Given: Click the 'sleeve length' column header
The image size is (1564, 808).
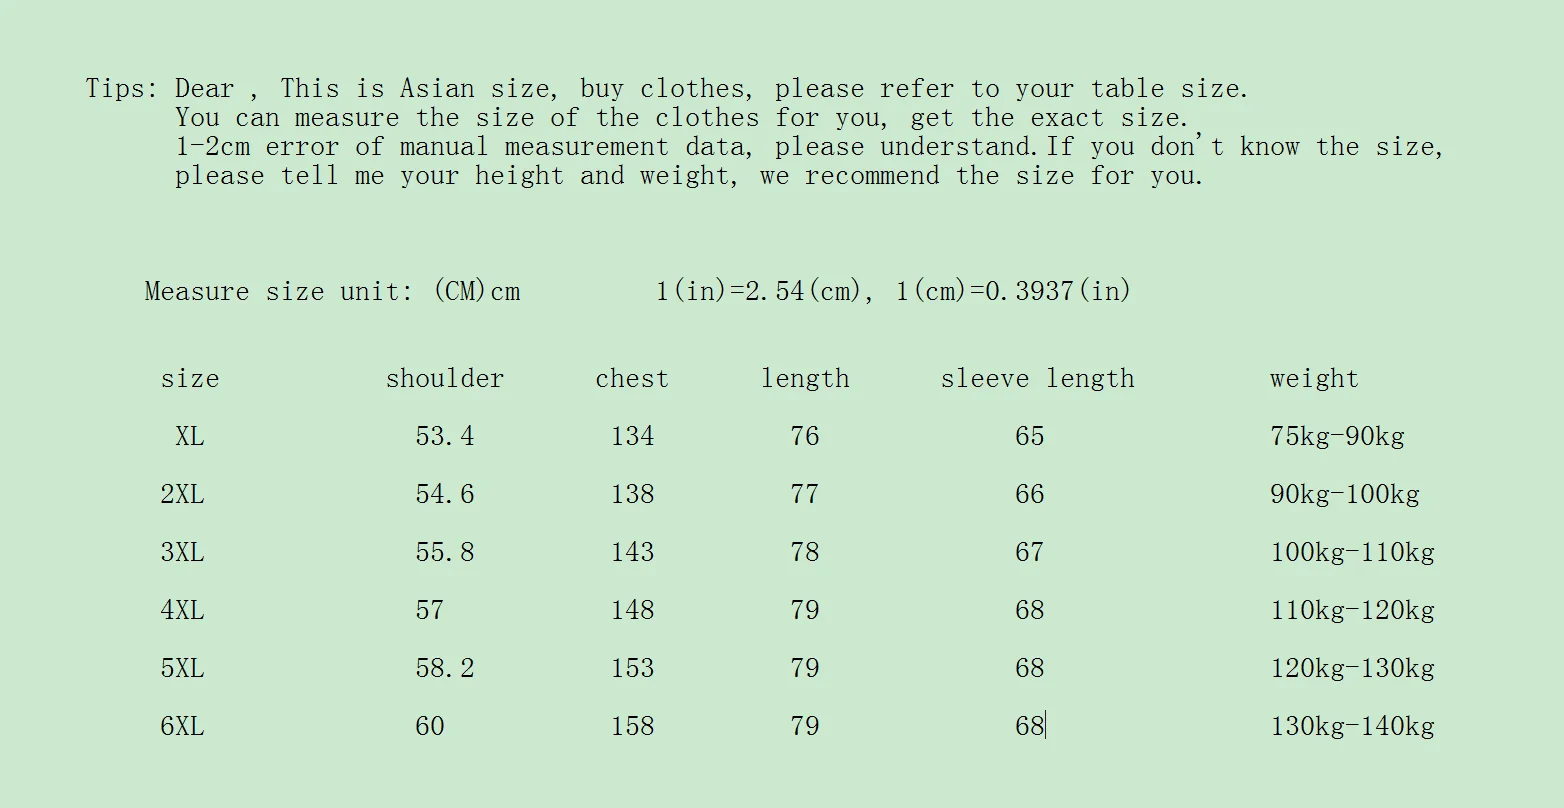Looking at the screenshot, I should [1038, 379].
